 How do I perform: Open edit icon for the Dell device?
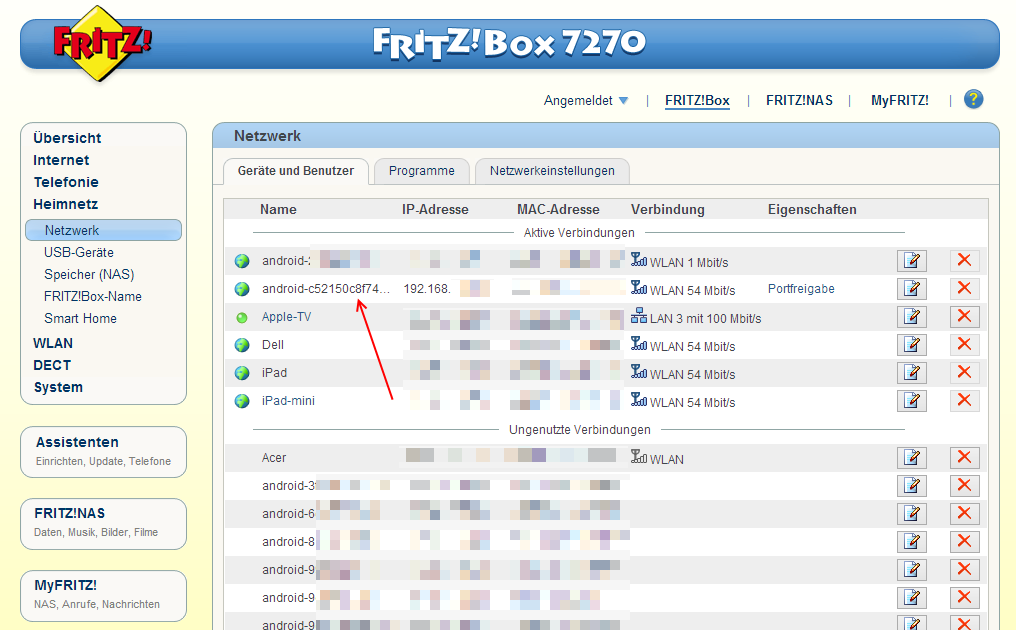point(912,344)
